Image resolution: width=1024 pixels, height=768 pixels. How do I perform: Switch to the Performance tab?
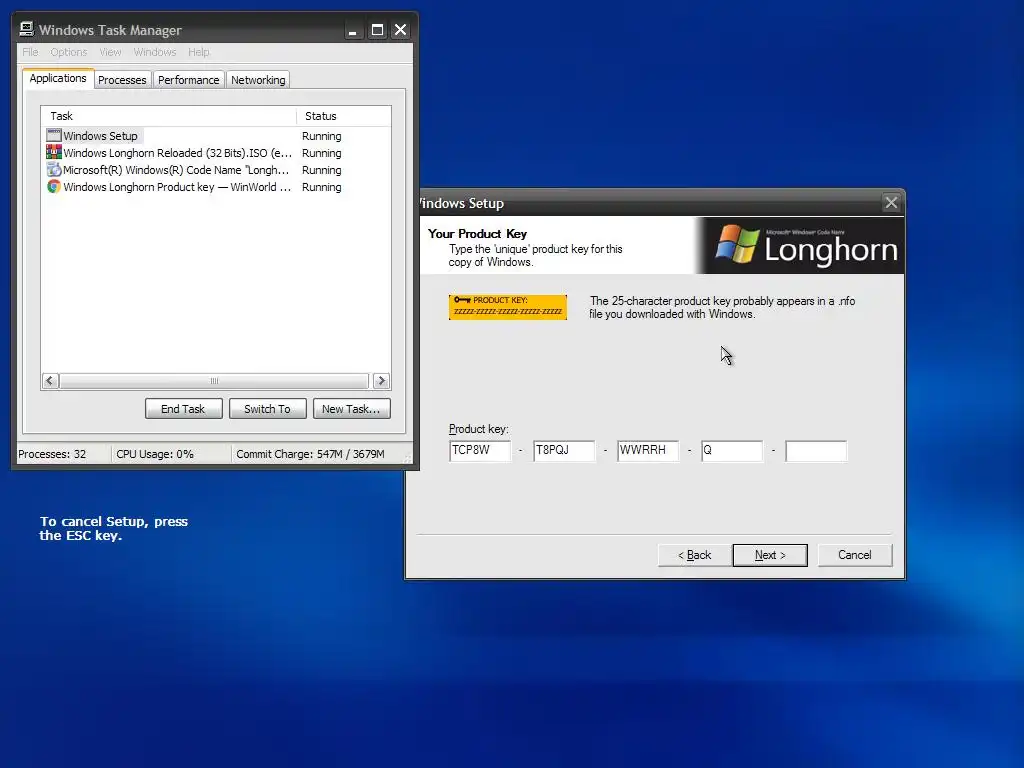(x=189, y=80)
